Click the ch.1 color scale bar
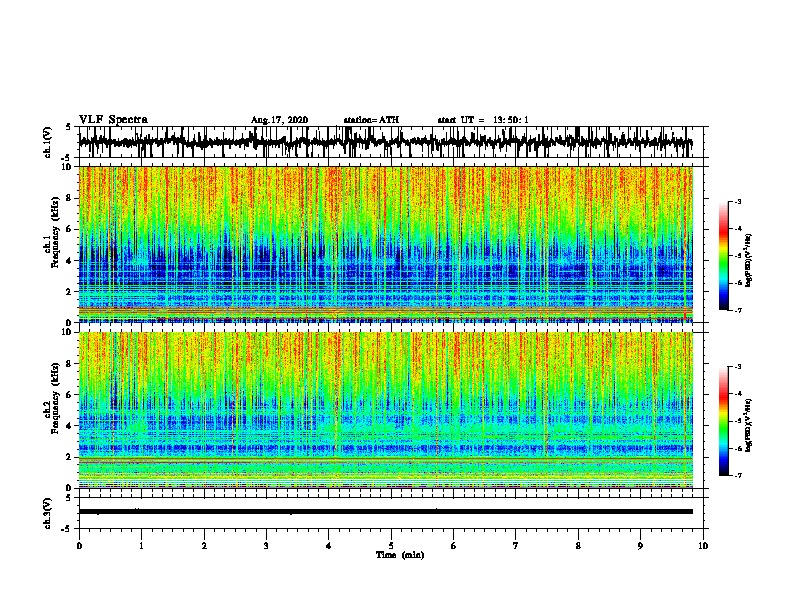 click(723, 256)
